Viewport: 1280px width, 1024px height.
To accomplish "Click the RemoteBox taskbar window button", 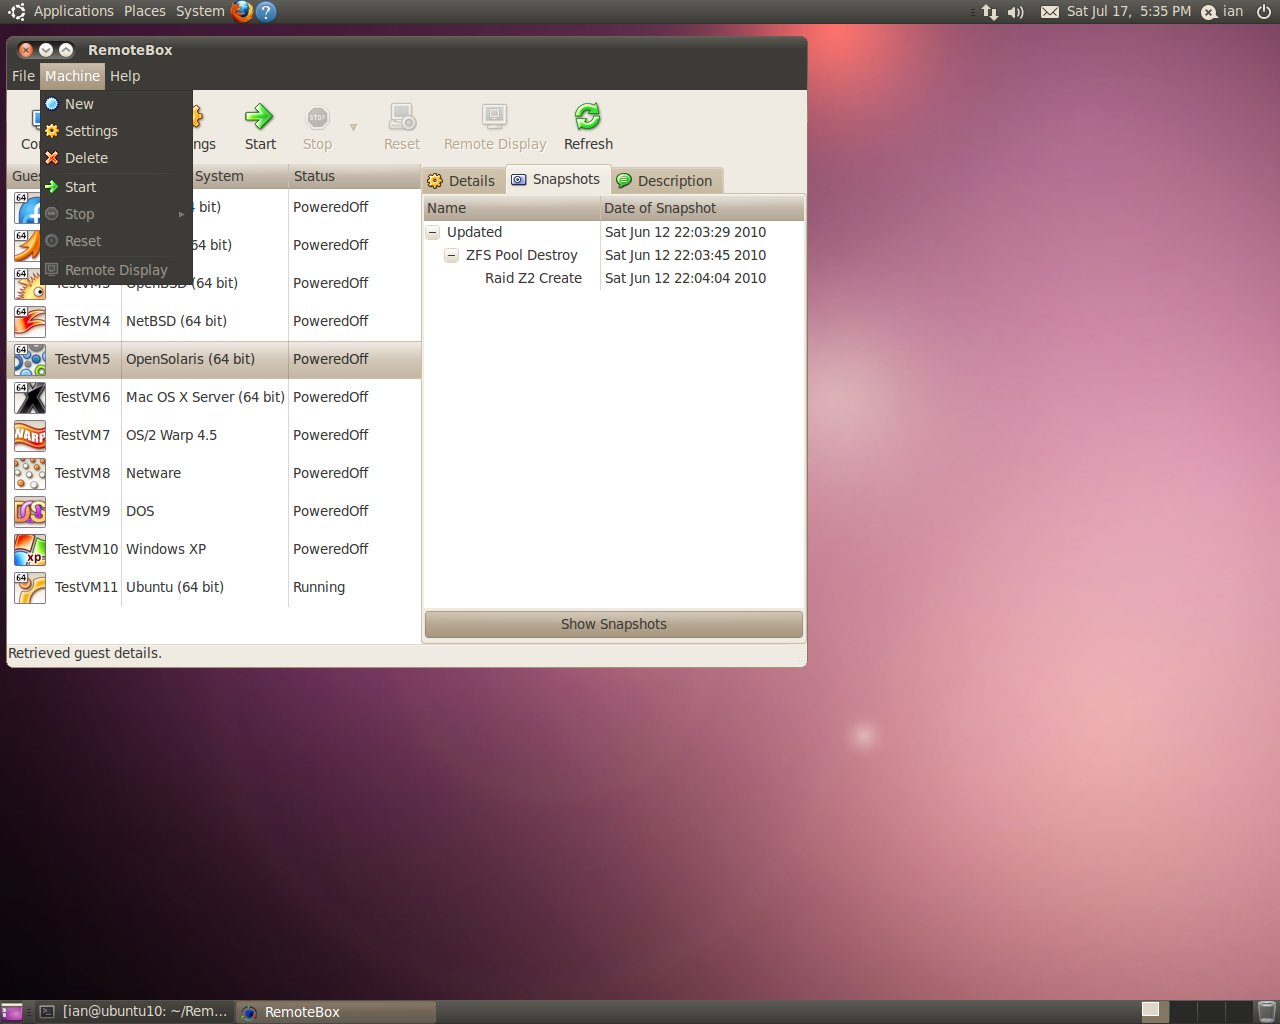I will (x=337, y=1011).
